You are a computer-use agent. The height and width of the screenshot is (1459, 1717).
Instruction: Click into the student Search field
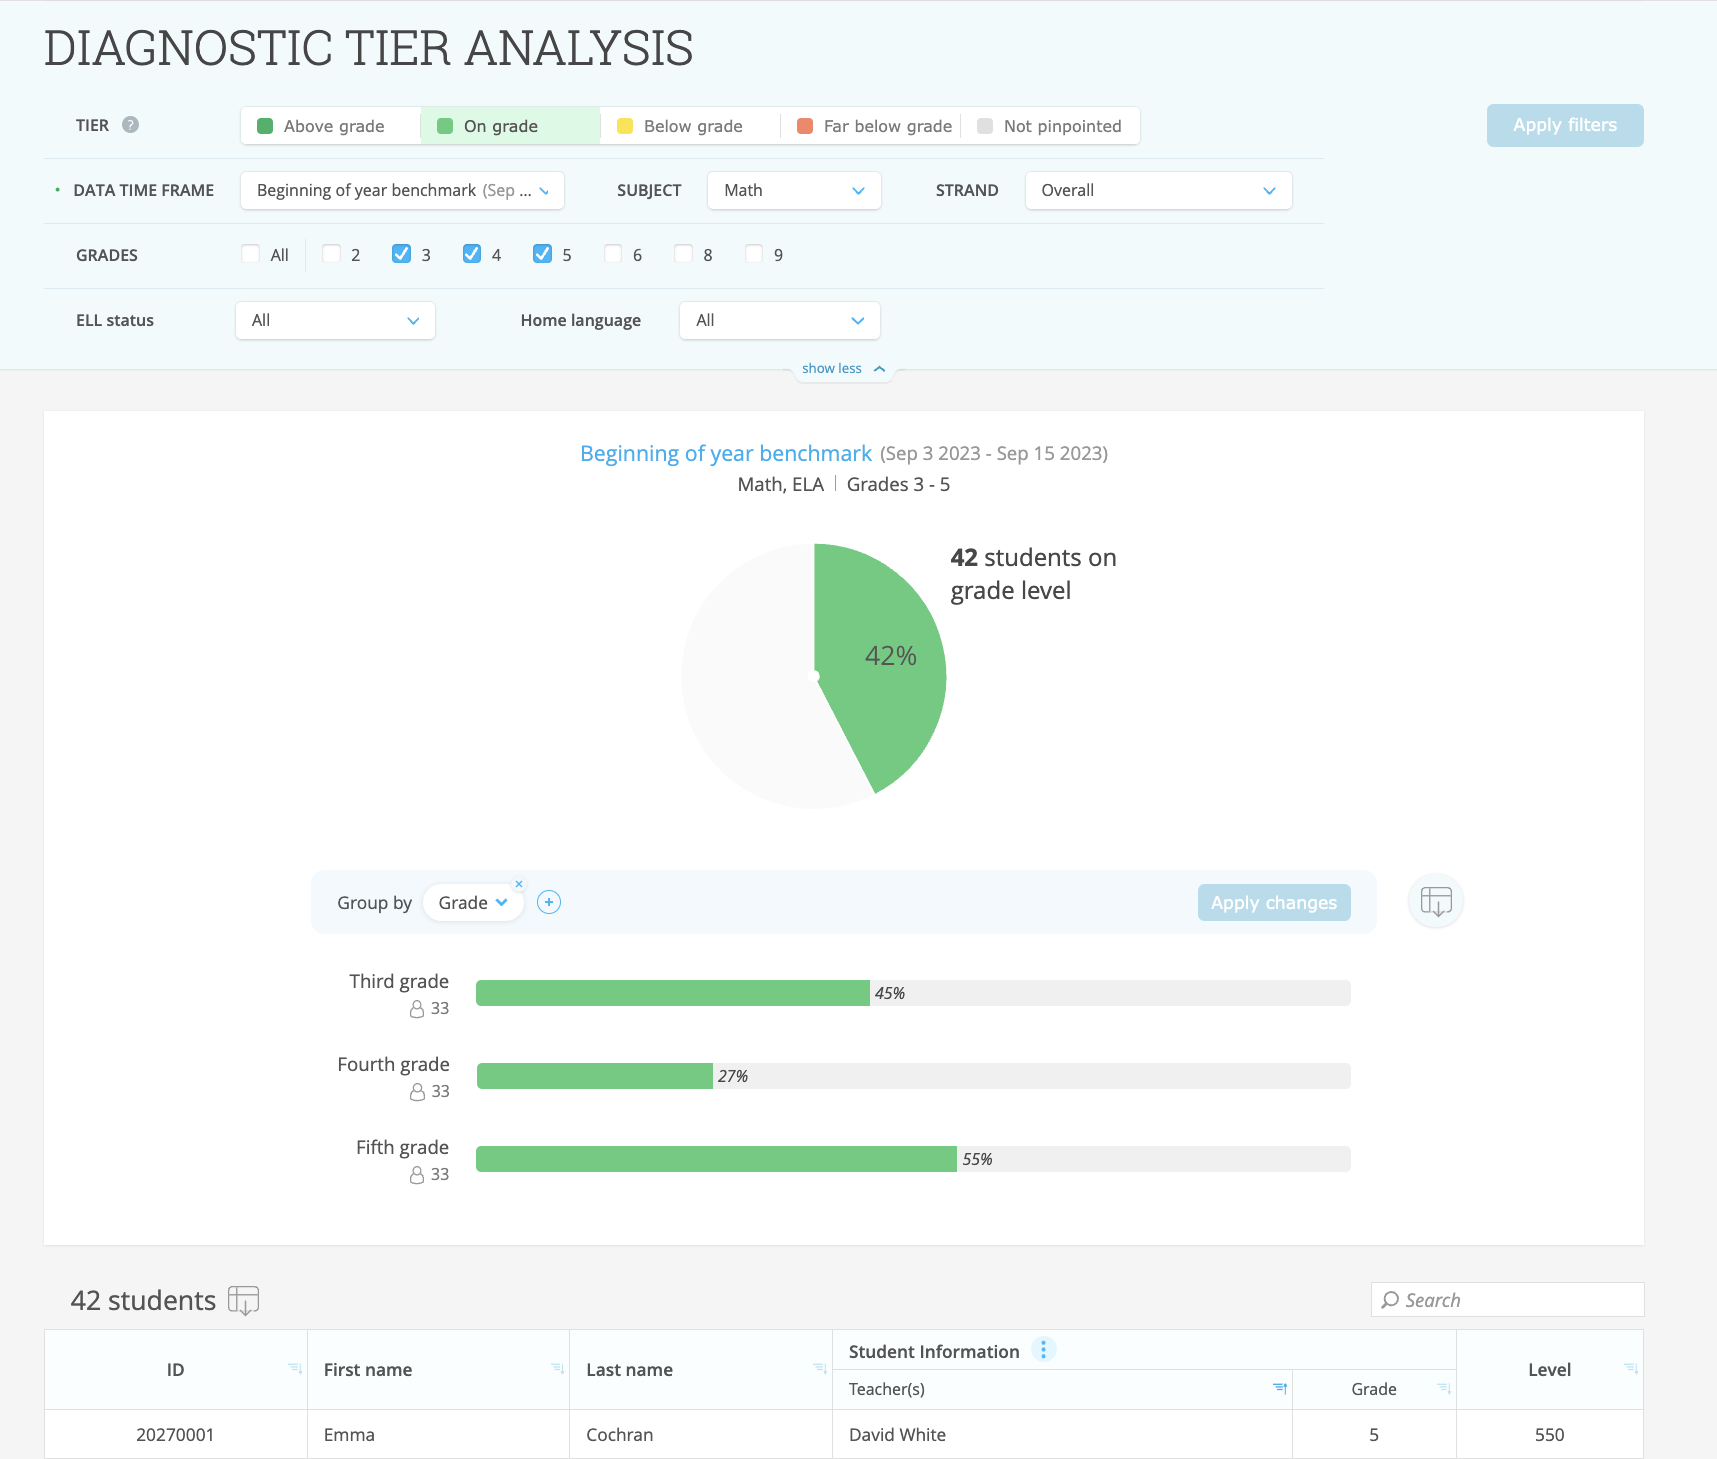tap(1507, 1300)
